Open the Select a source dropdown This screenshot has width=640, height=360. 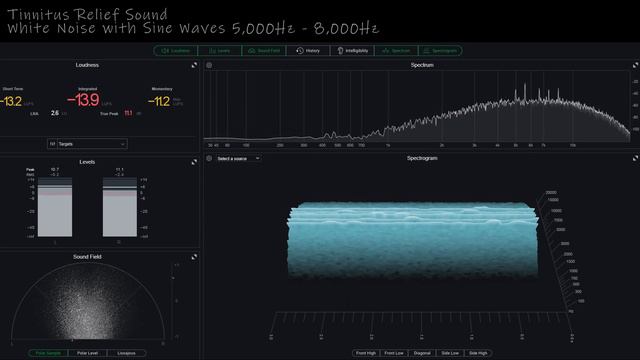pyautogui.click(x=238, y=158)
